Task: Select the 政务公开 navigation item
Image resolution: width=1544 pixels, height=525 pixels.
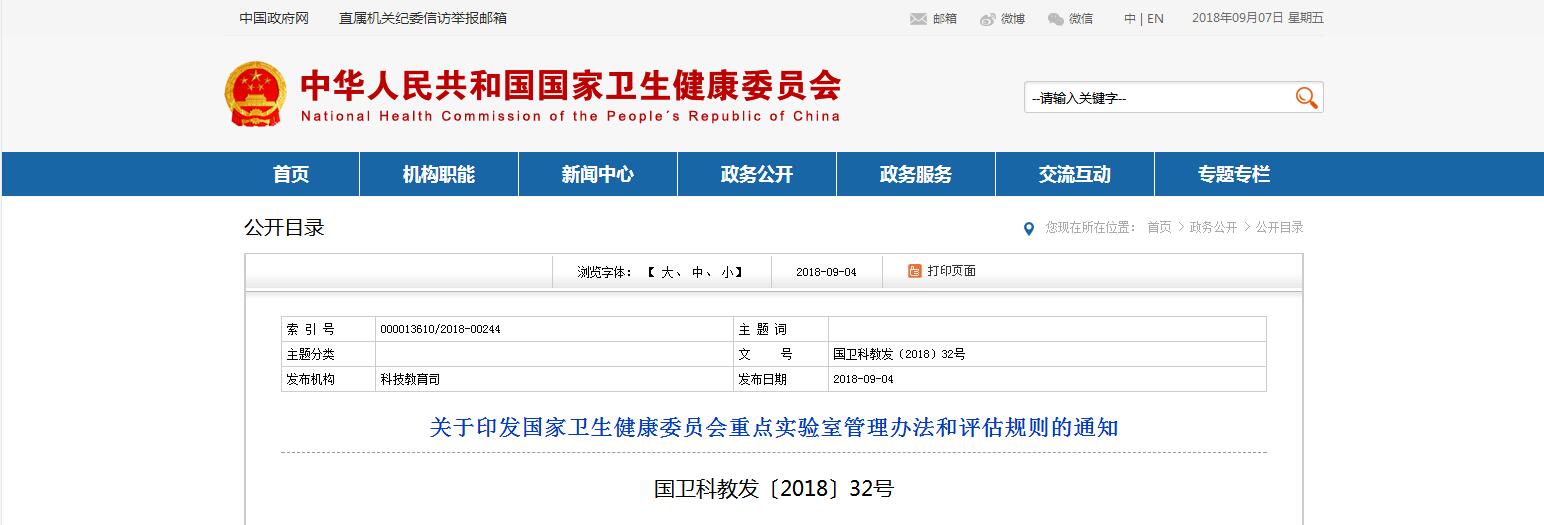Action: [x=756, y=175]
